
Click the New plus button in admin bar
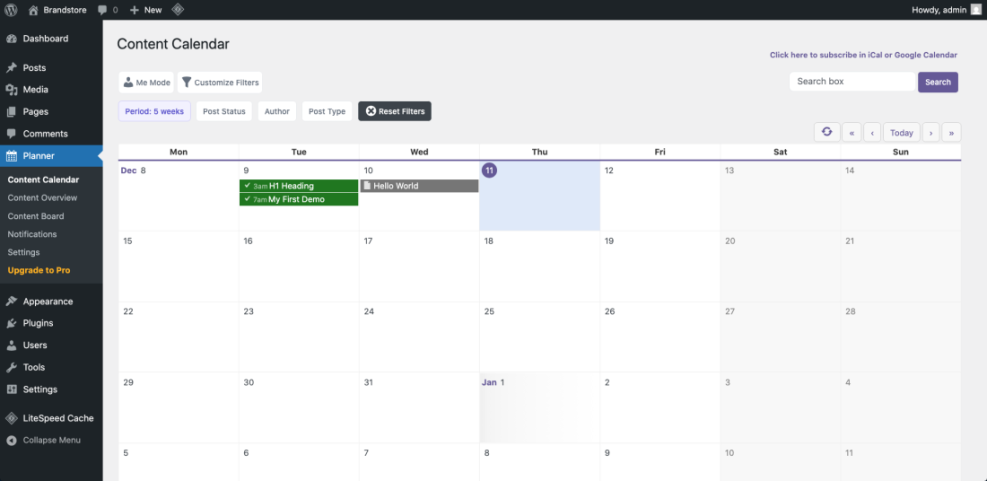pos(146,9)
